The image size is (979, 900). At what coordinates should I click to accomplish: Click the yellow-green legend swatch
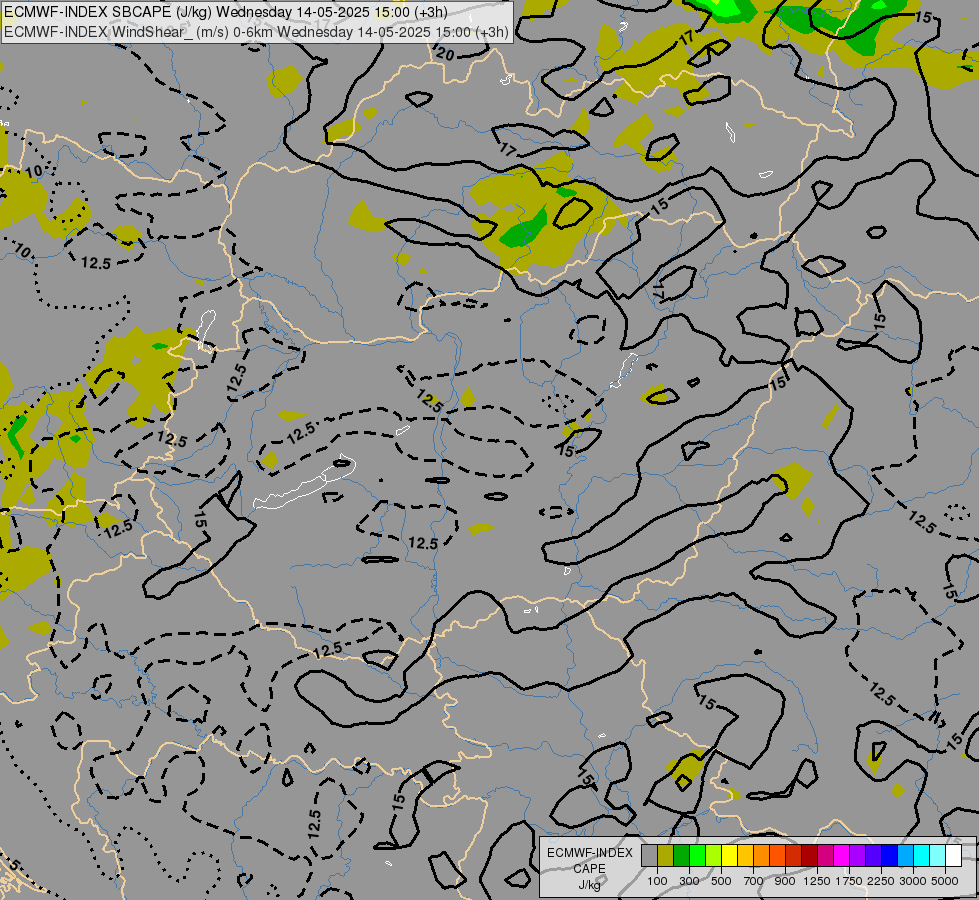714,856
